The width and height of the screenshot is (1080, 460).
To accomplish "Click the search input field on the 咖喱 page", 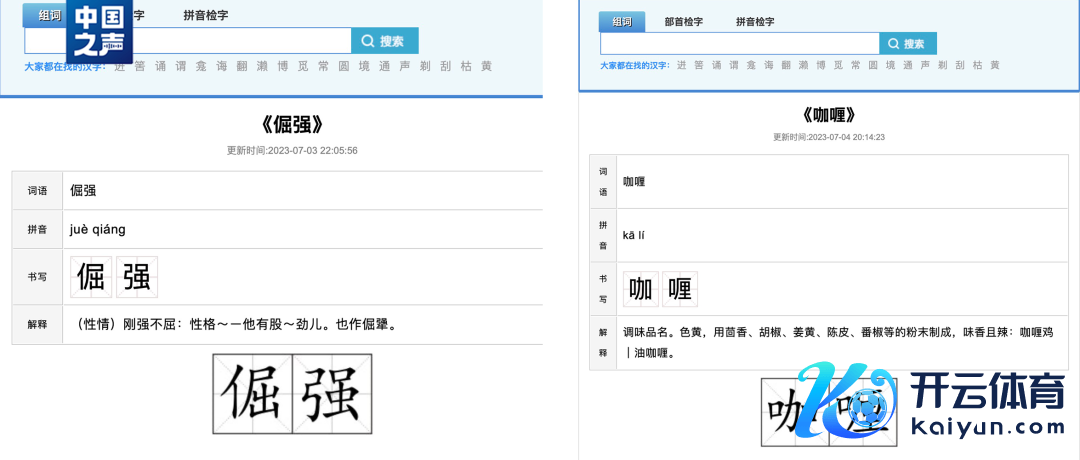I will [x=739, y=44].
